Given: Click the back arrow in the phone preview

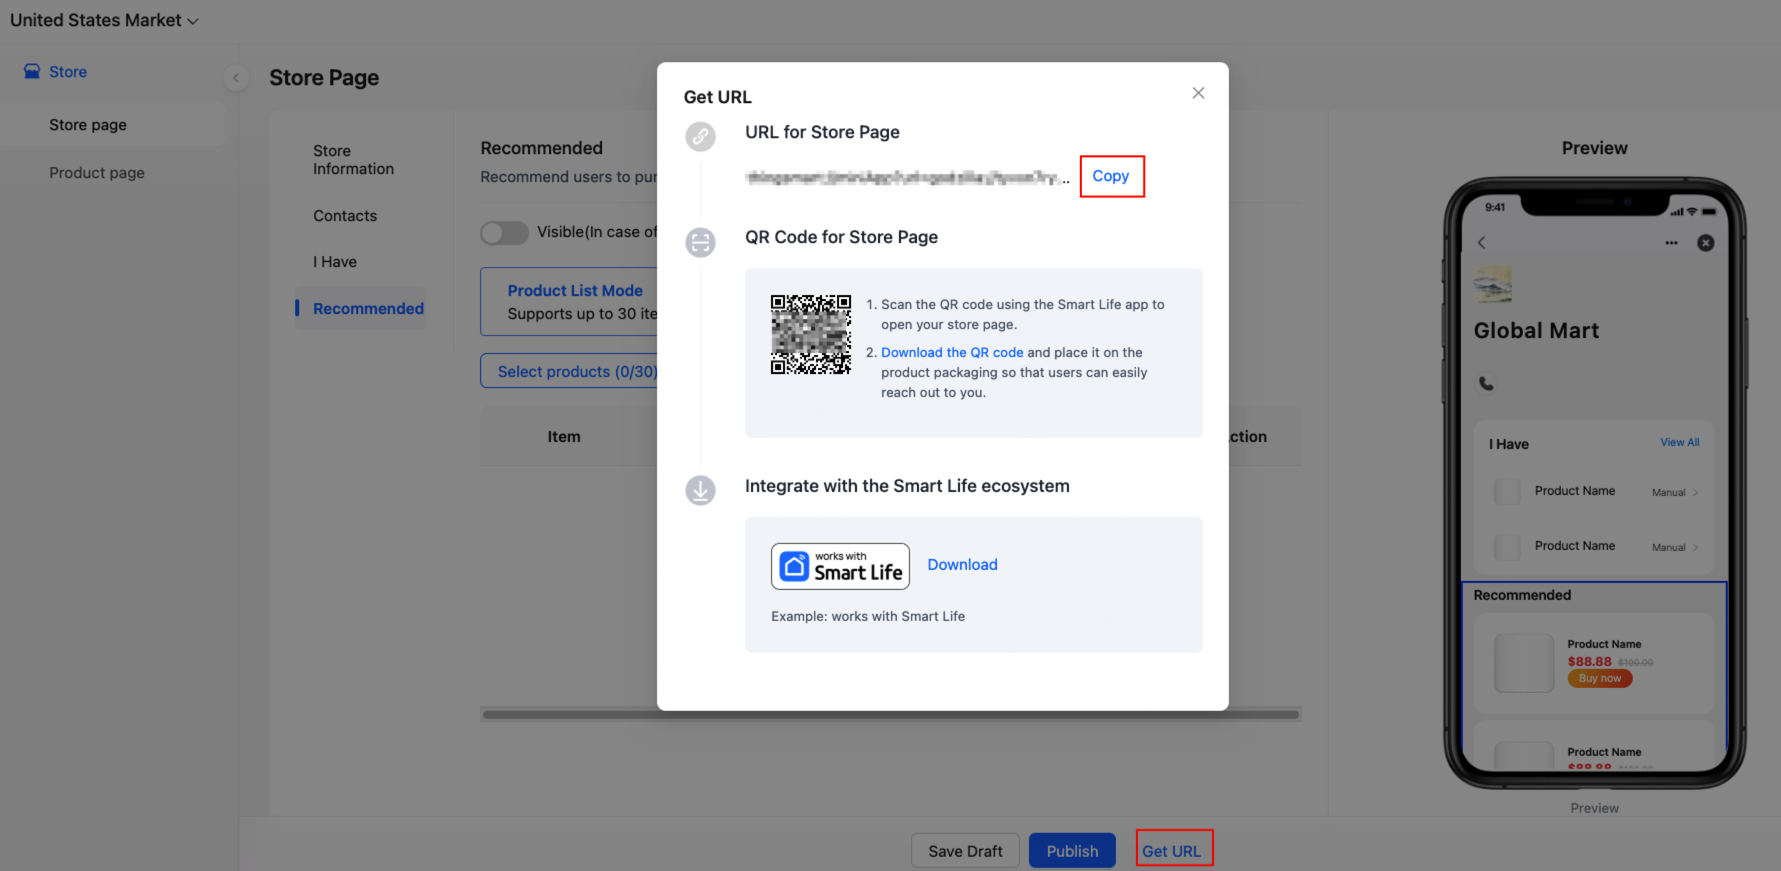Looking at the screenshot, I should 1481,242.
